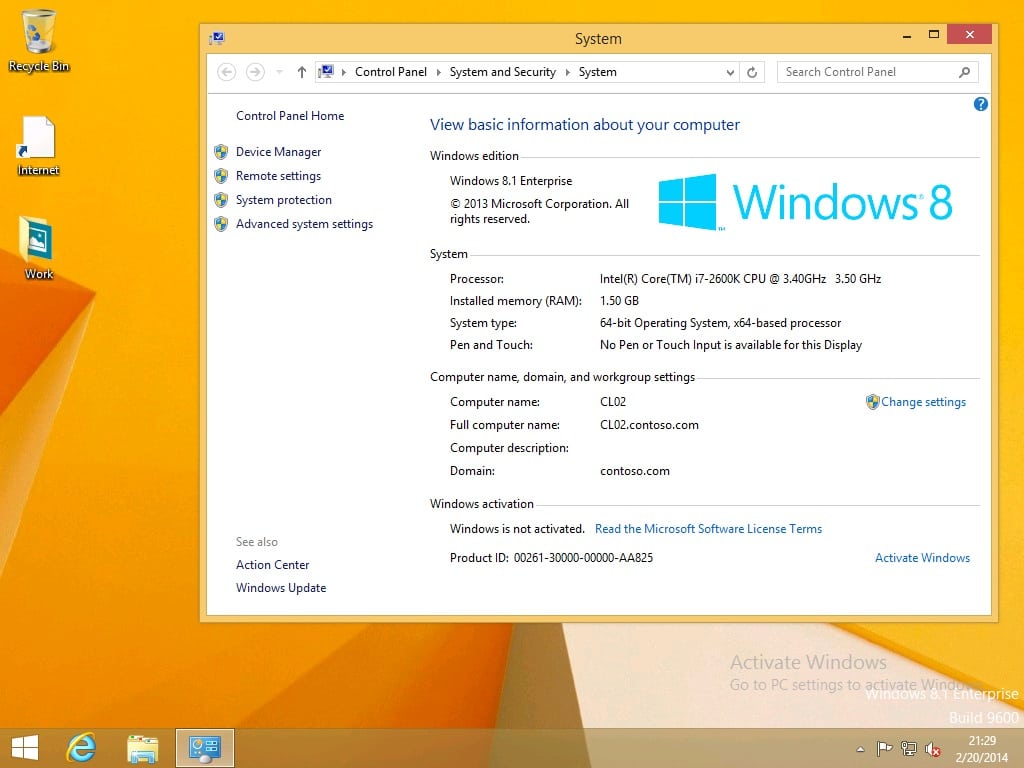The height and width of the screenshot is (768, 1024).
Task: Click the muted volume speaker in system tray
Action: pos(933,748)
